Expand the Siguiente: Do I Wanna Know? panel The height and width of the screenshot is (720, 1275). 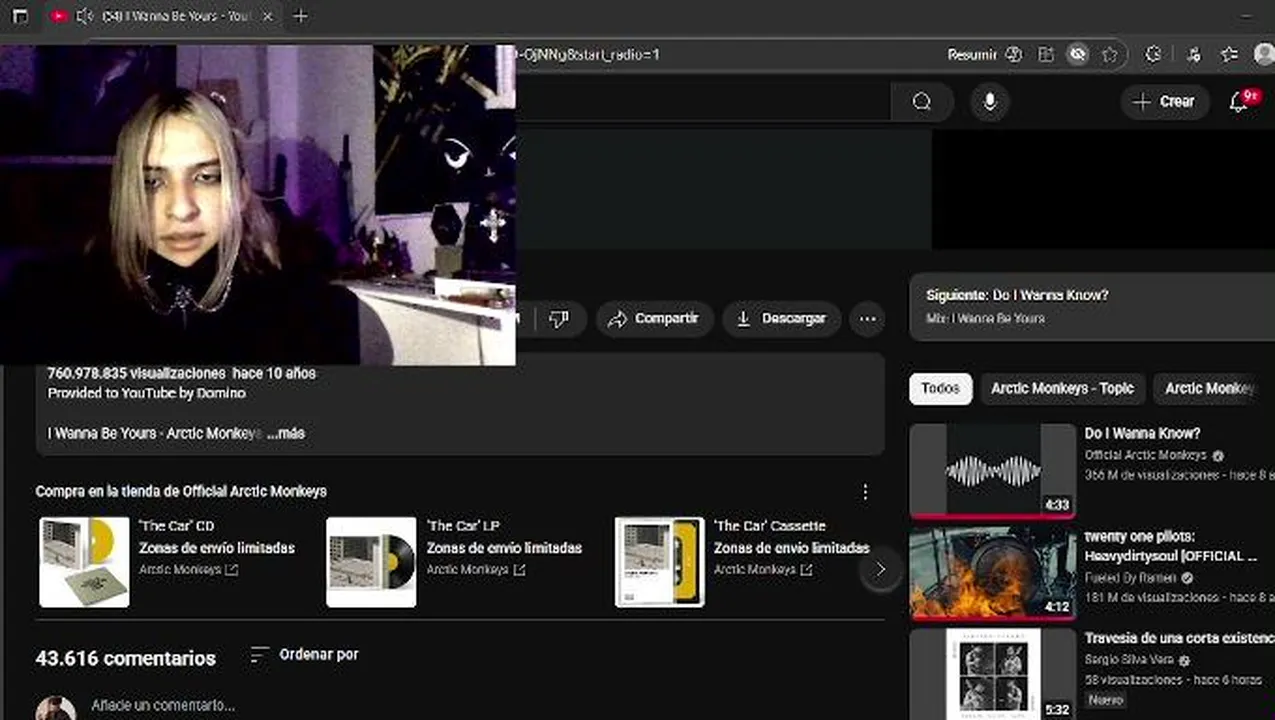[x=1091, y=306]
